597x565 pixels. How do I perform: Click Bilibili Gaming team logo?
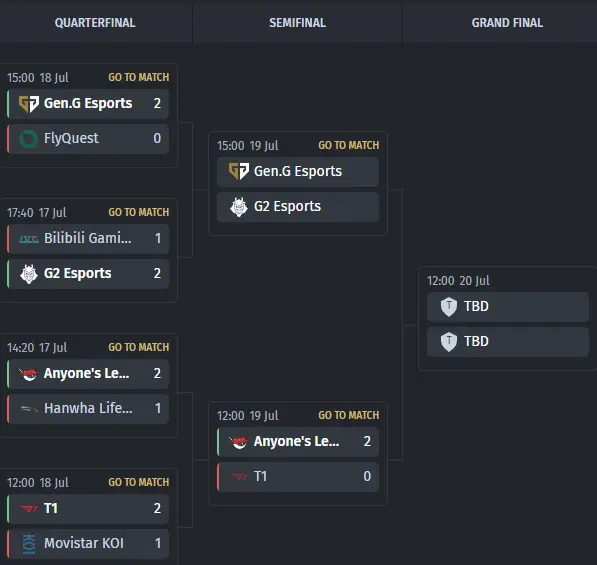click(29, 239)
